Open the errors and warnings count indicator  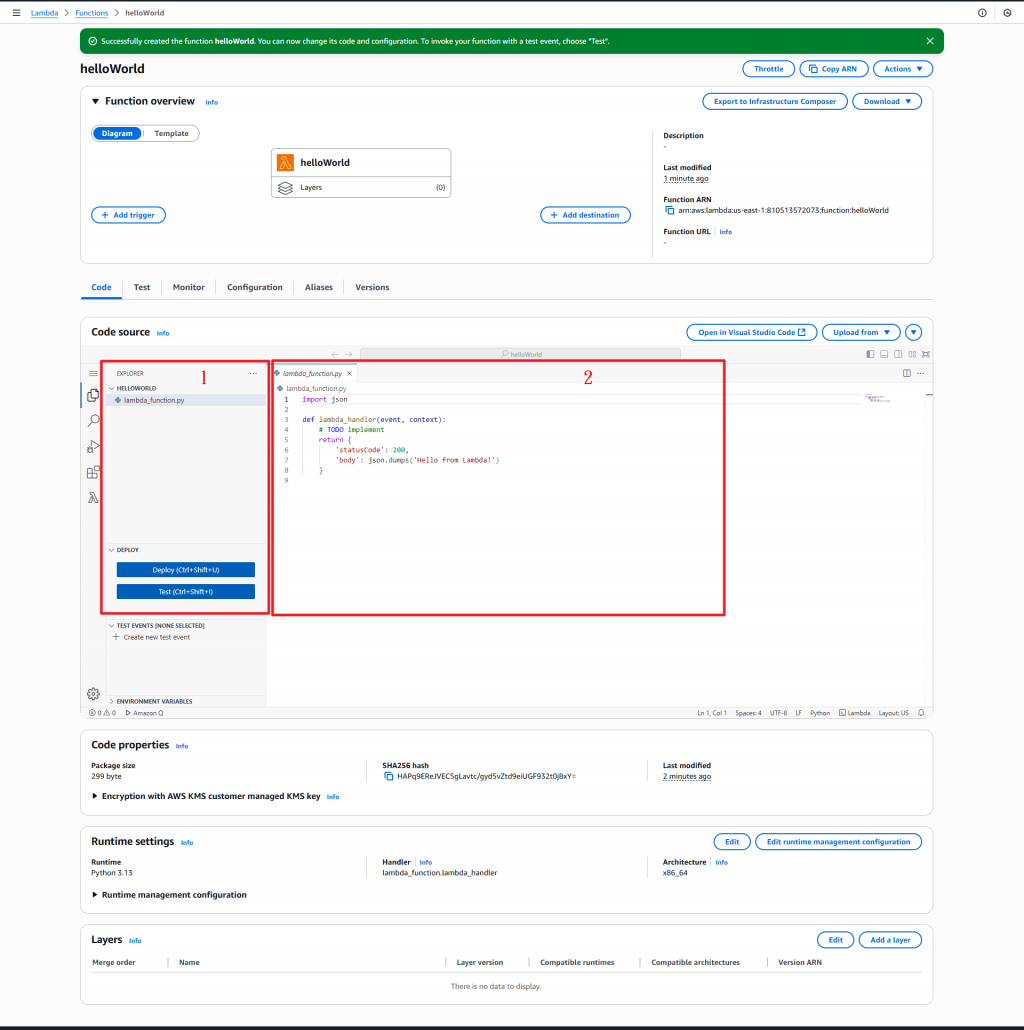point(102,713)
